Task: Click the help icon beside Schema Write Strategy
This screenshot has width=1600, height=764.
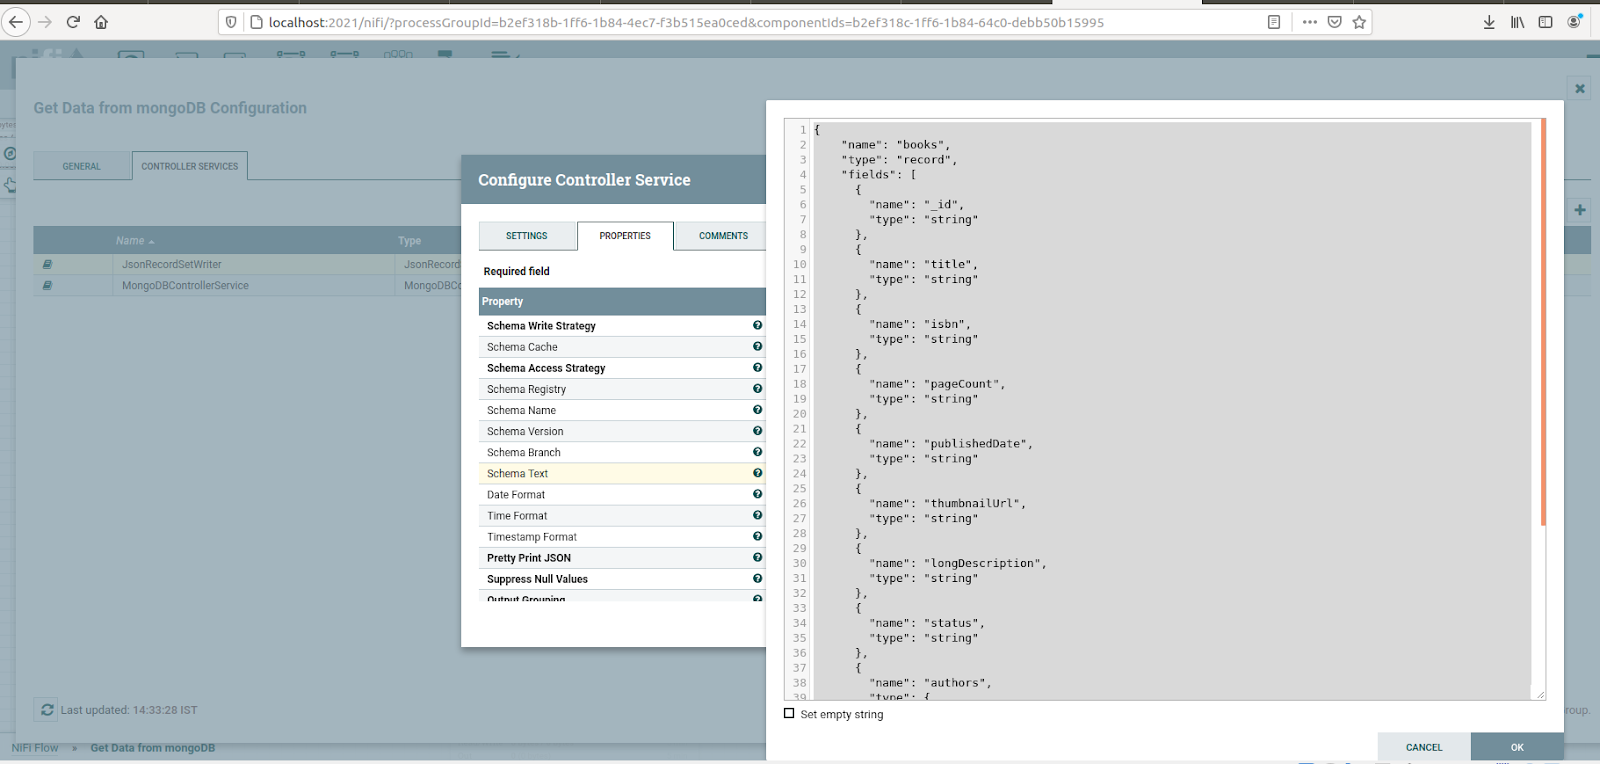Action: tap(757, 326)
